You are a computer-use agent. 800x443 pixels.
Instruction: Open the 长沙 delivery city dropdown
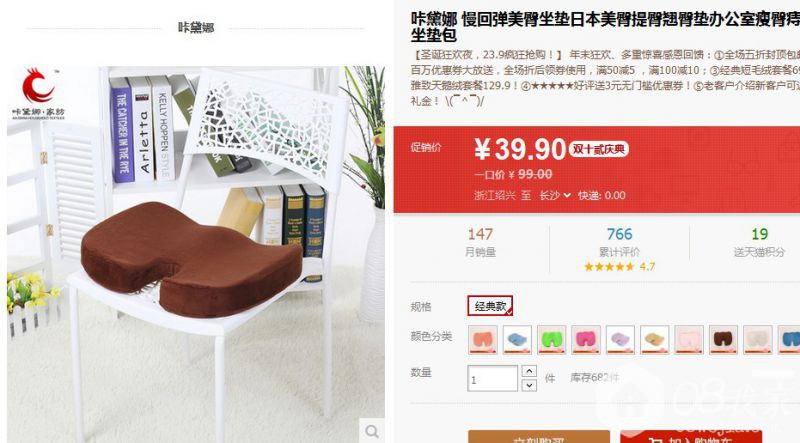coord(555,195)
